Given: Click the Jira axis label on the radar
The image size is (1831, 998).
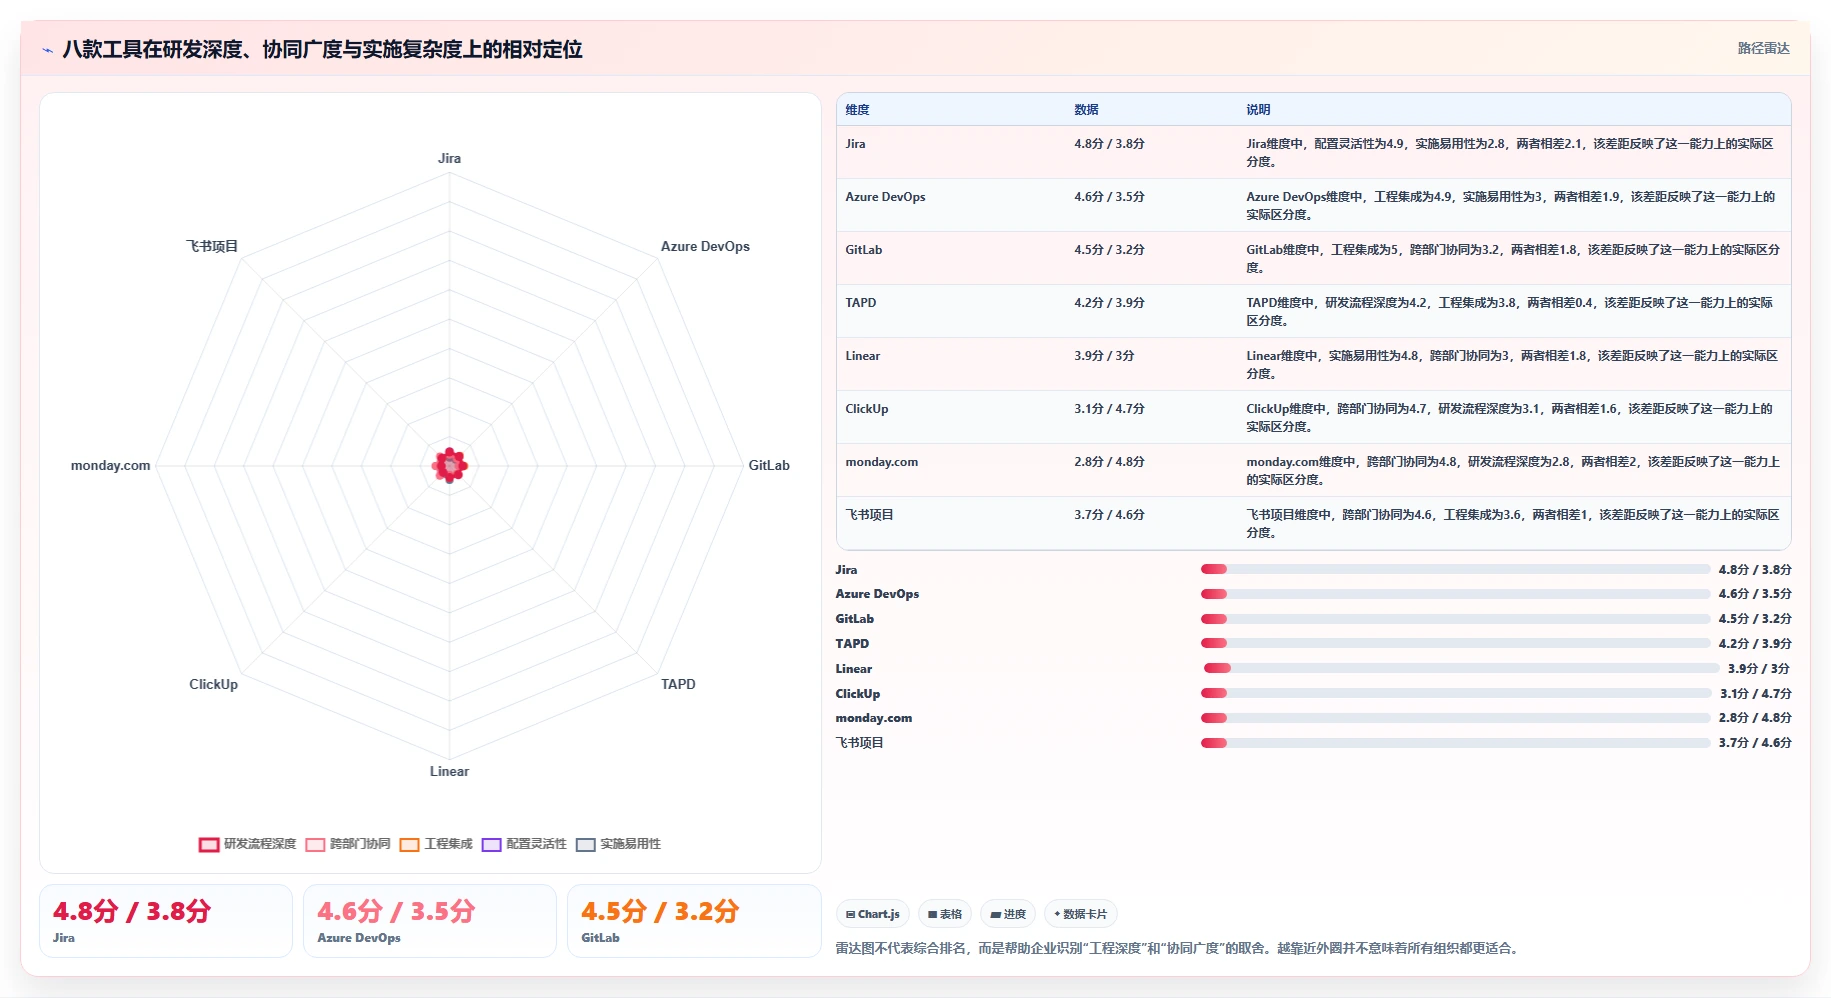Looking at the screenshot, I should point(449,158).
